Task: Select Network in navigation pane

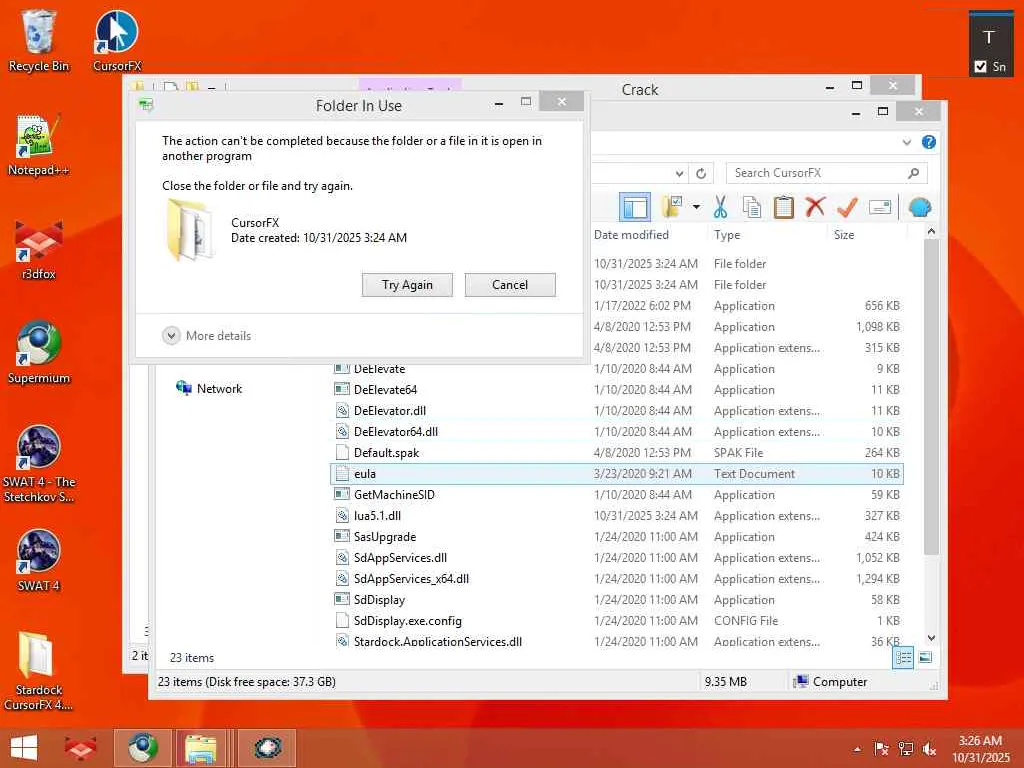Action: click(x=209, y=389)
